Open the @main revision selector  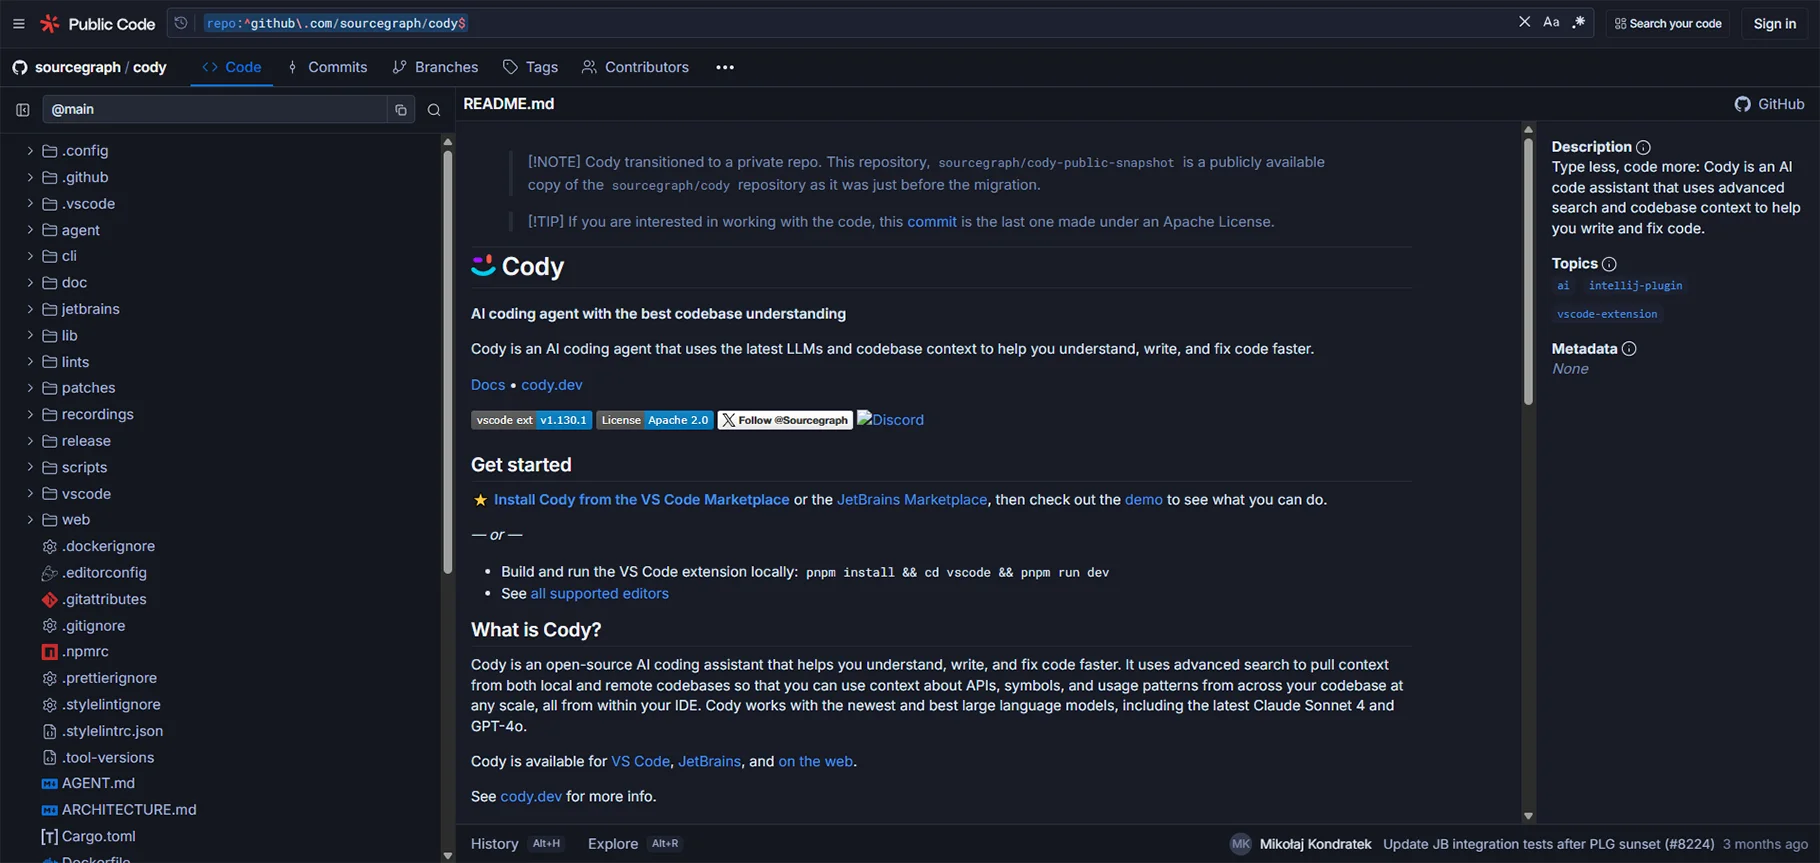coord(214,109)
